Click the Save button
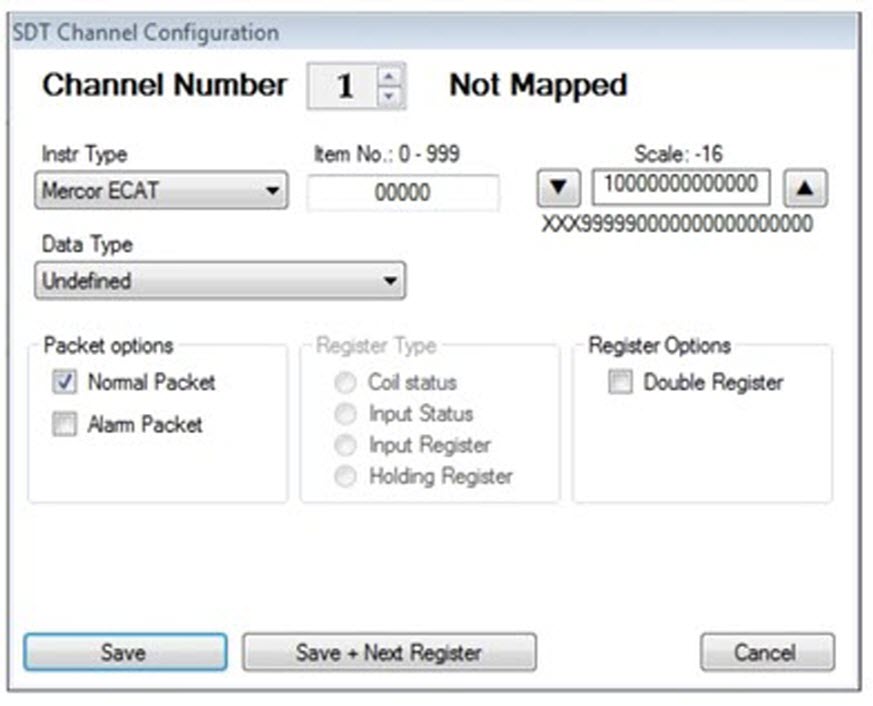 125,652
